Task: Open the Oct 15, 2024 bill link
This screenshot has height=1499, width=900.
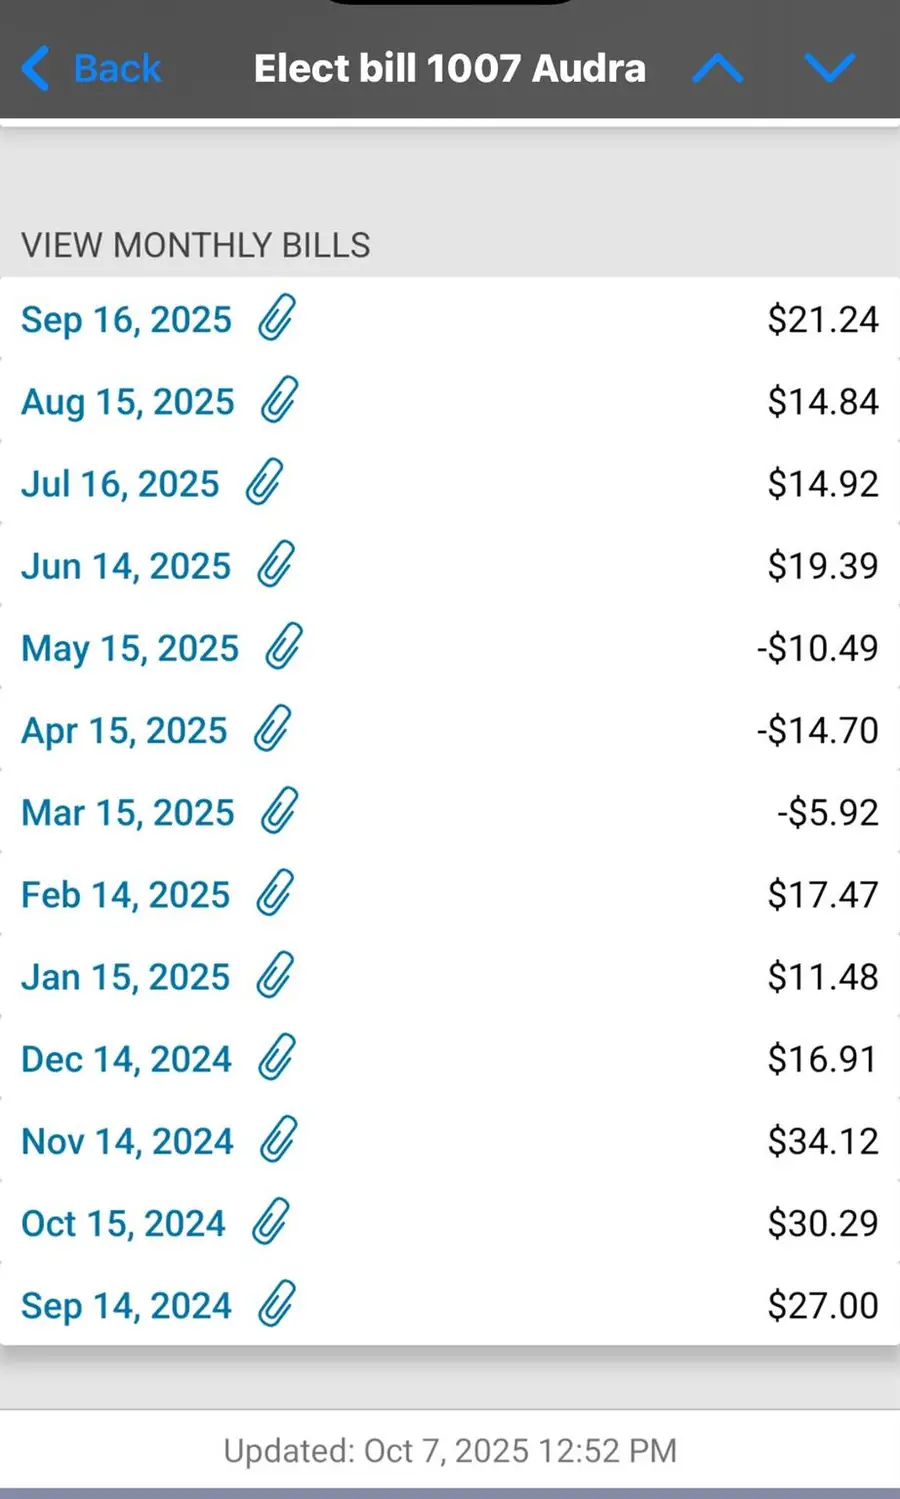Action: coord(124,1223)
